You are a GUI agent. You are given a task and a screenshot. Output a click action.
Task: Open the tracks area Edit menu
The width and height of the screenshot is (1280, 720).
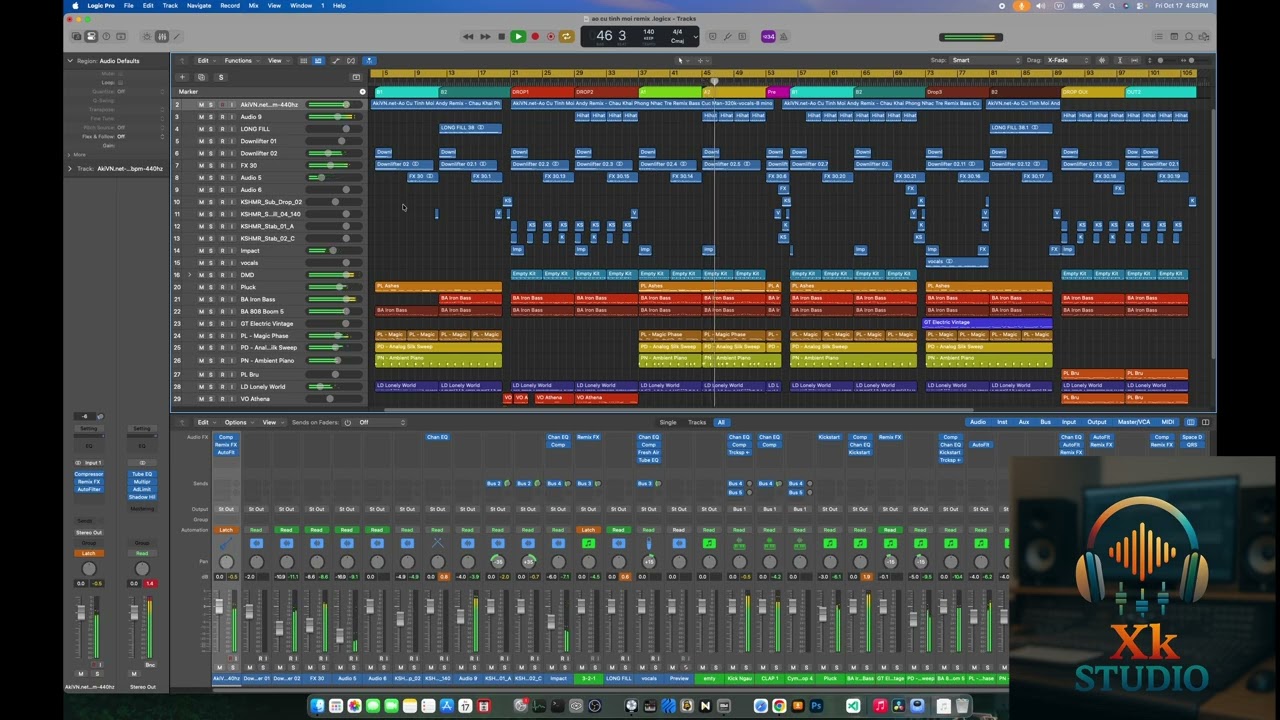pos(204,61)
